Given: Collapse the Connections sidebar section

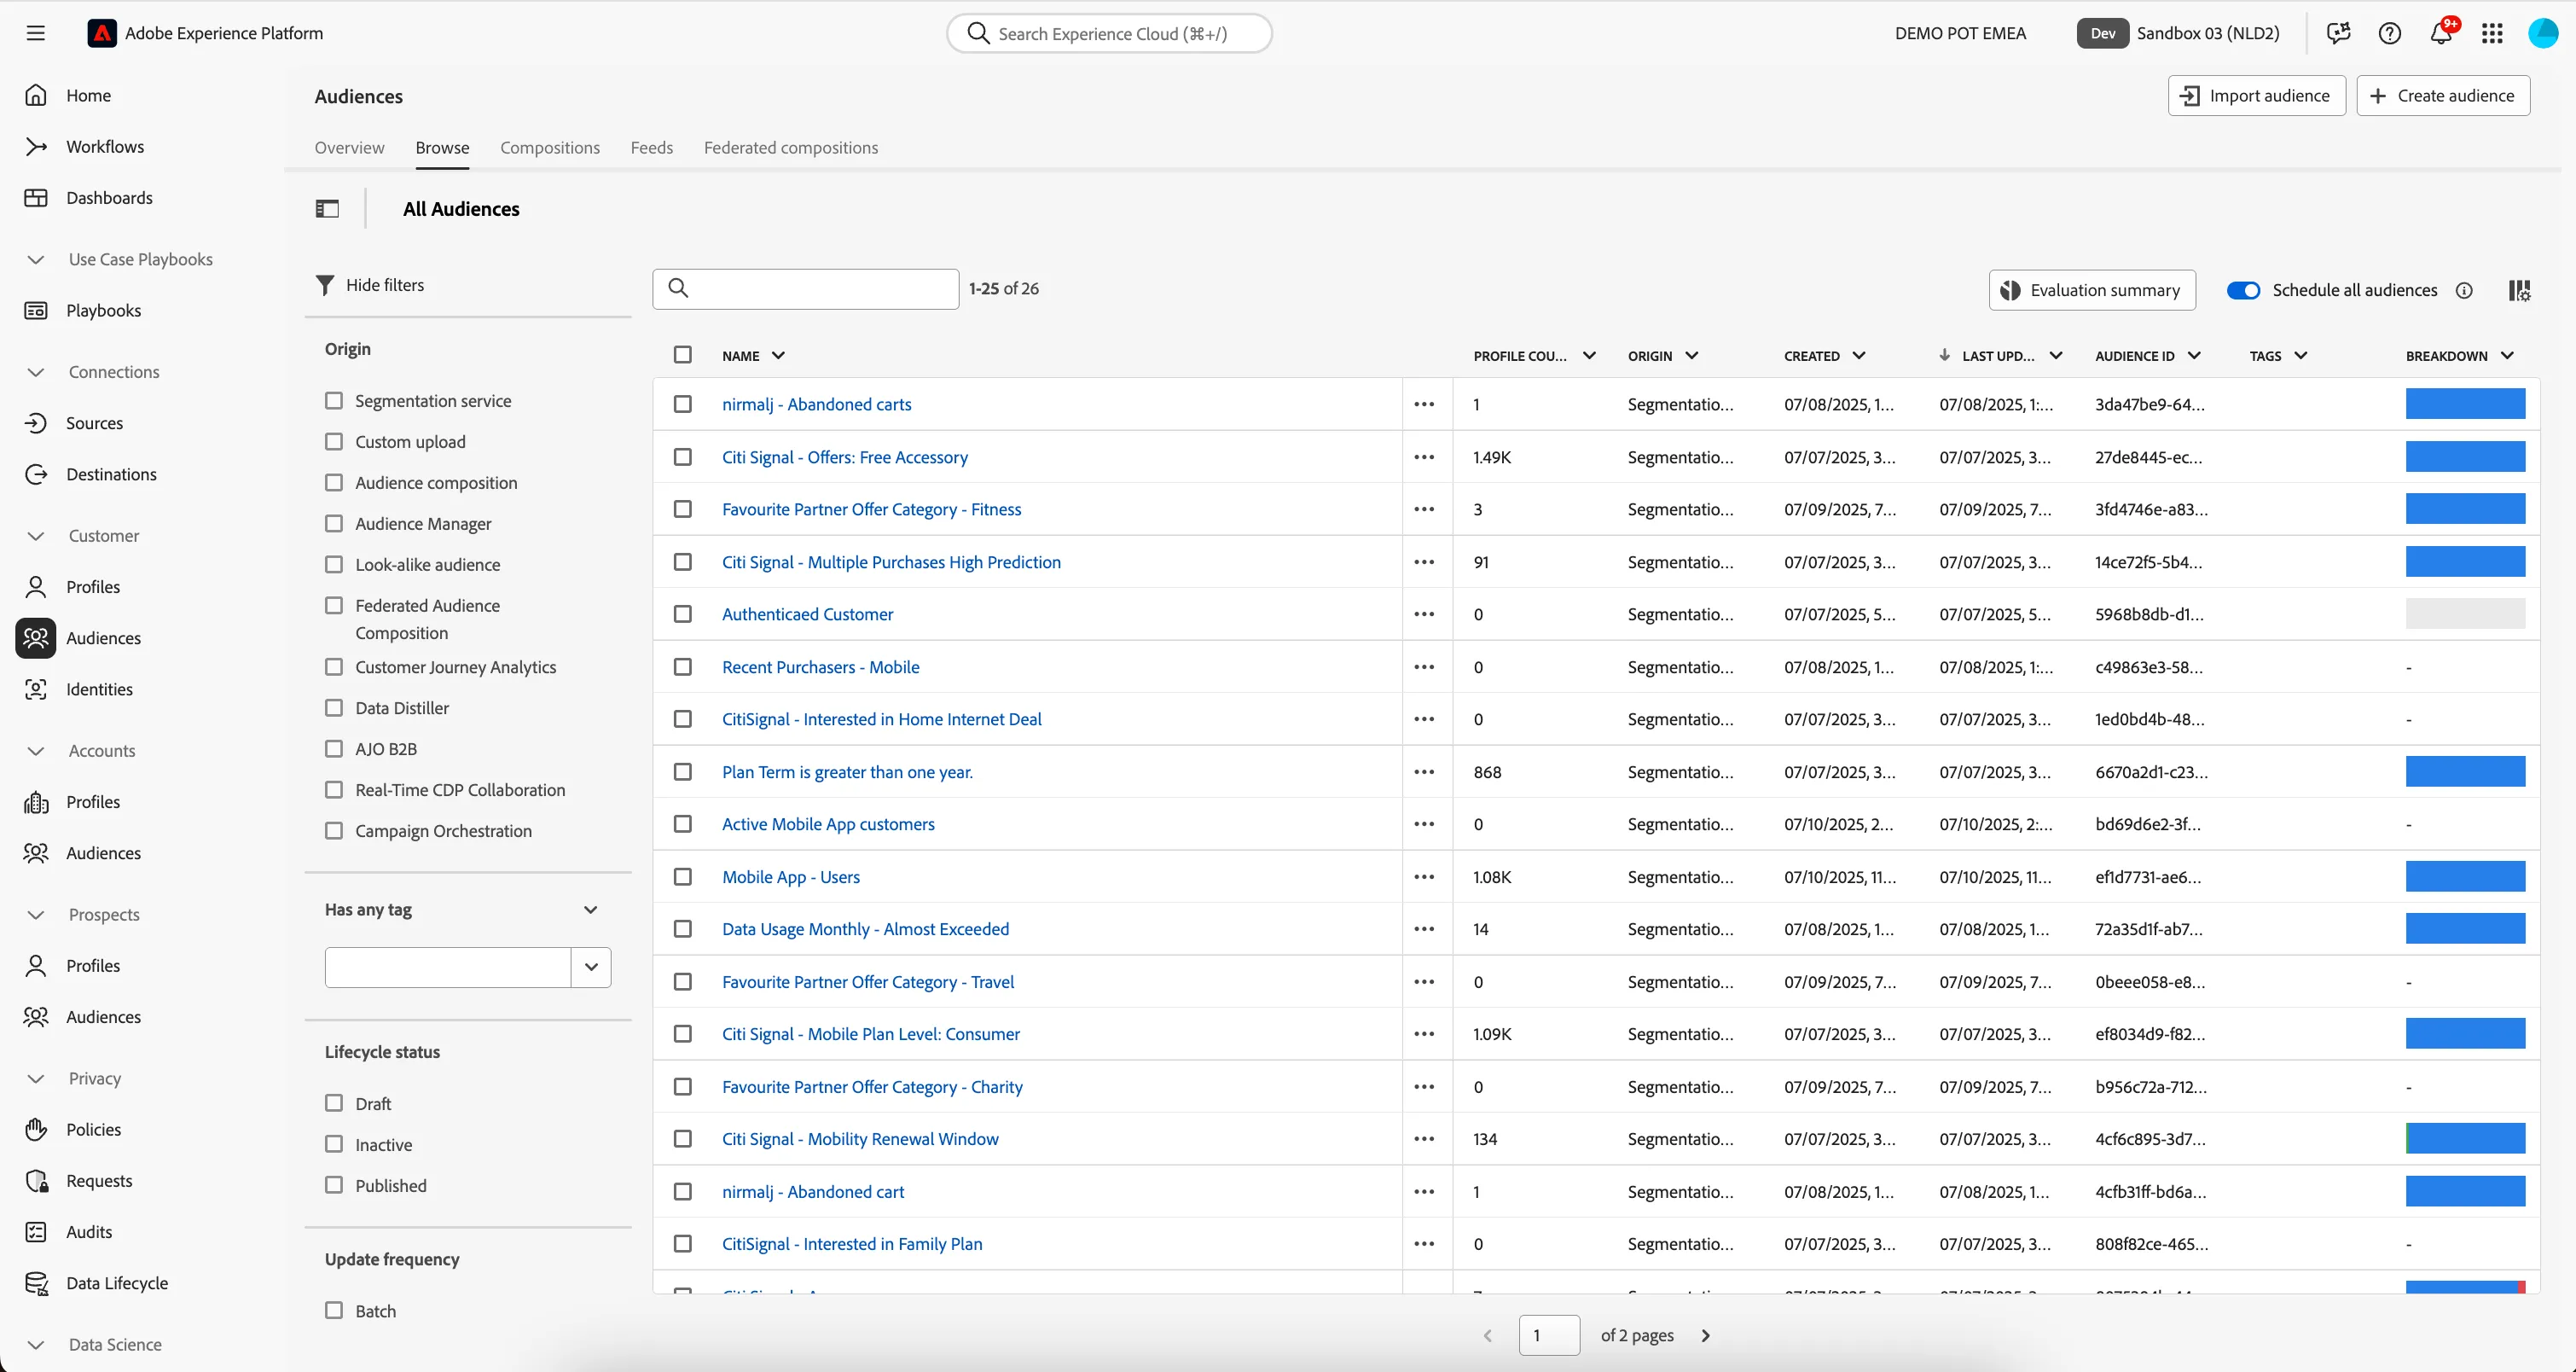Looking at the screenshot, I should coord(36,372).
